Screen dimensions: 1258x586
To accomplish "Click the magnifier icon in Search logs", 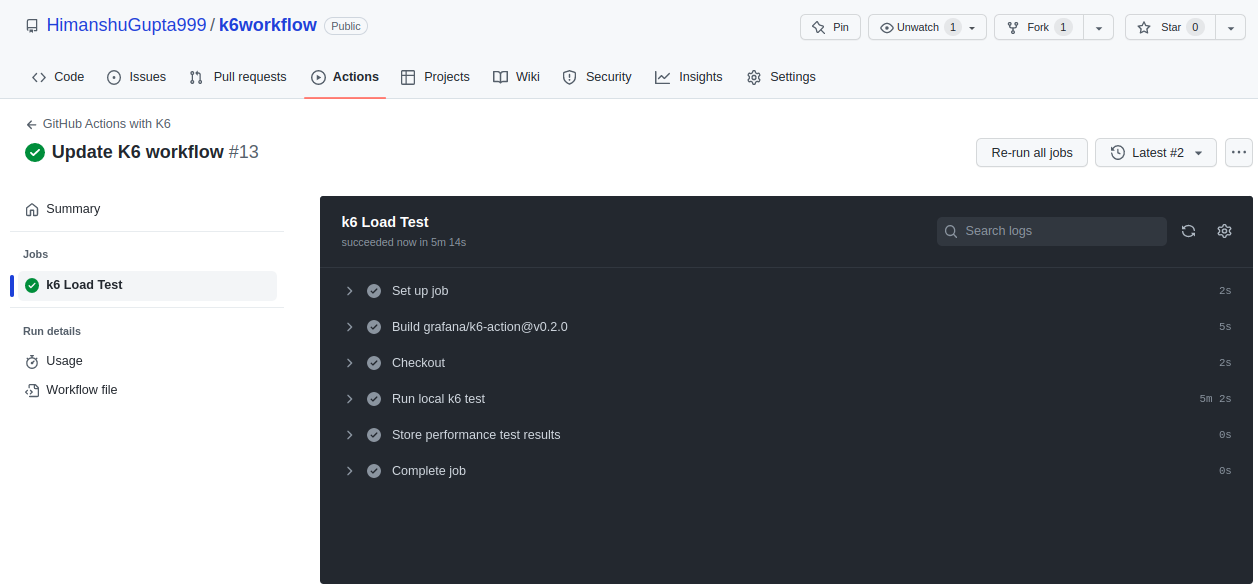I will [x=952, y=231].
